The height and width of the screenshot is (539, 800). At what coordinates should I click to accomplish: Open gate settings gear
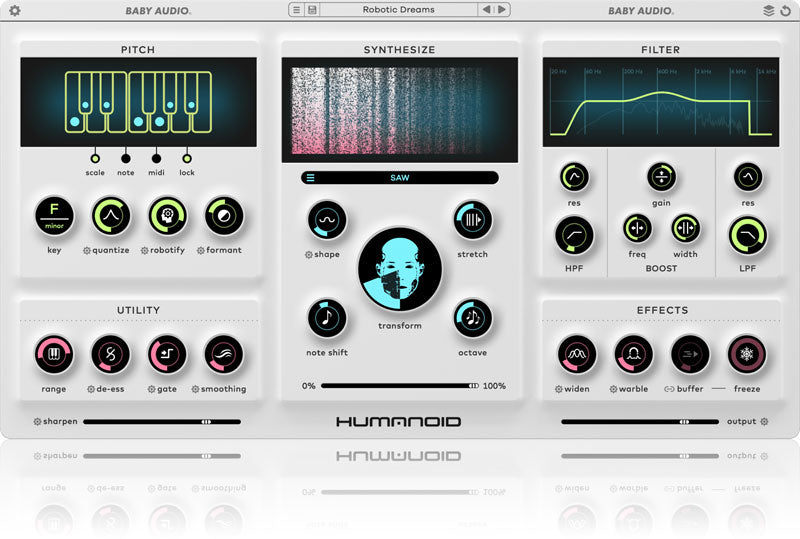tap(152, 389)
